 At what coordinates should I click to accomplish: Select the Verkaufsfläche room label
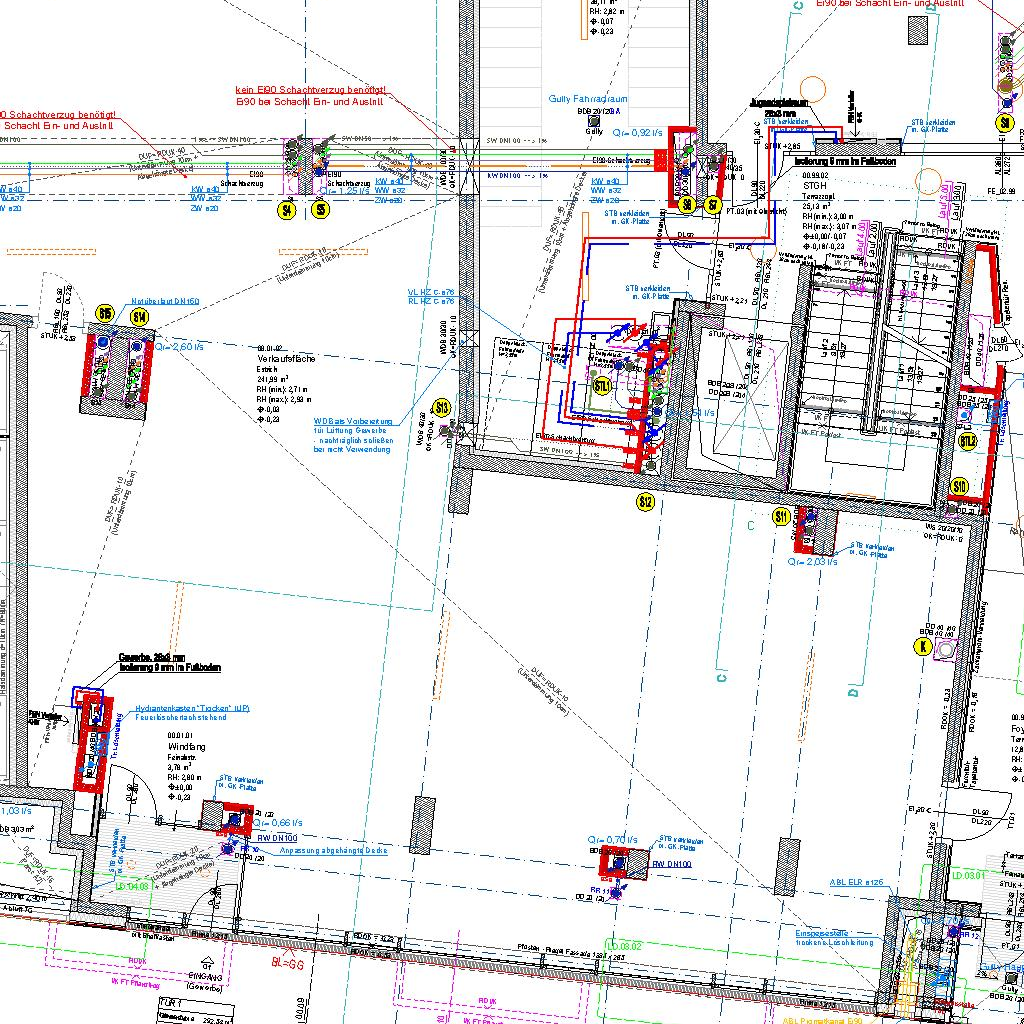coord(286,358)
